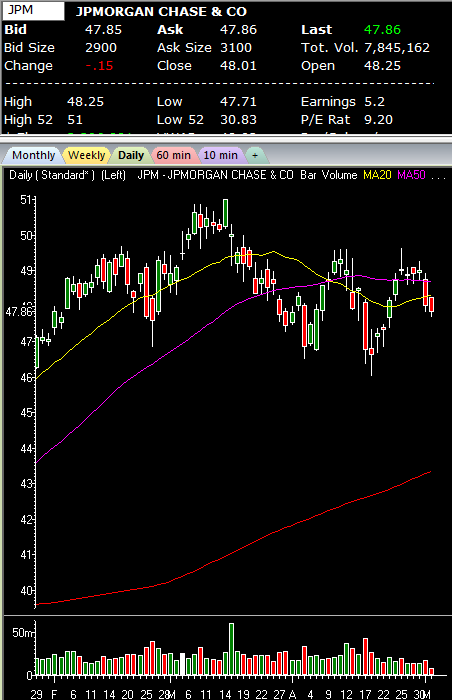The height and width of the screenshot is (700, 452).
Task: Select the MA20 indicator label
Action: pyautogui.click(x=377, y=175)
